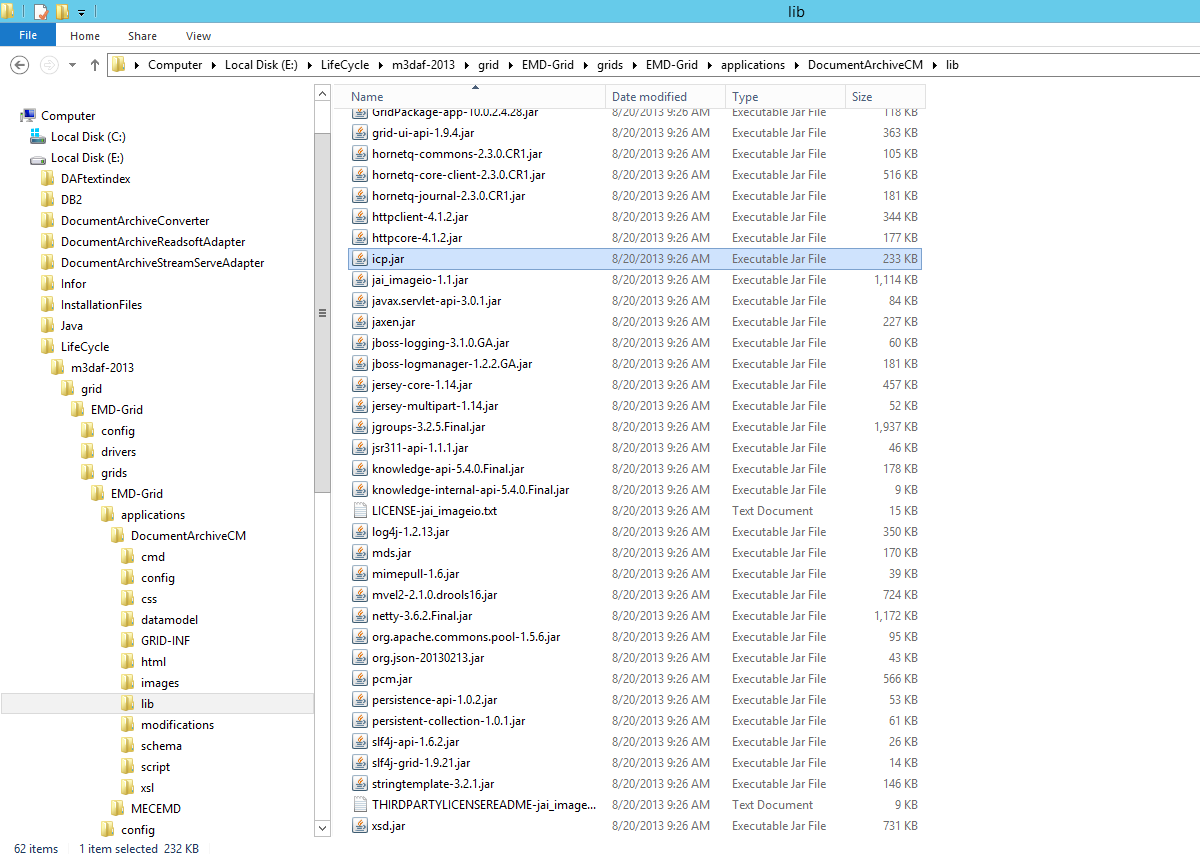Click the Properties icon in title bar
Screen dimensions: 1200x860
click(x=41, y=12)
